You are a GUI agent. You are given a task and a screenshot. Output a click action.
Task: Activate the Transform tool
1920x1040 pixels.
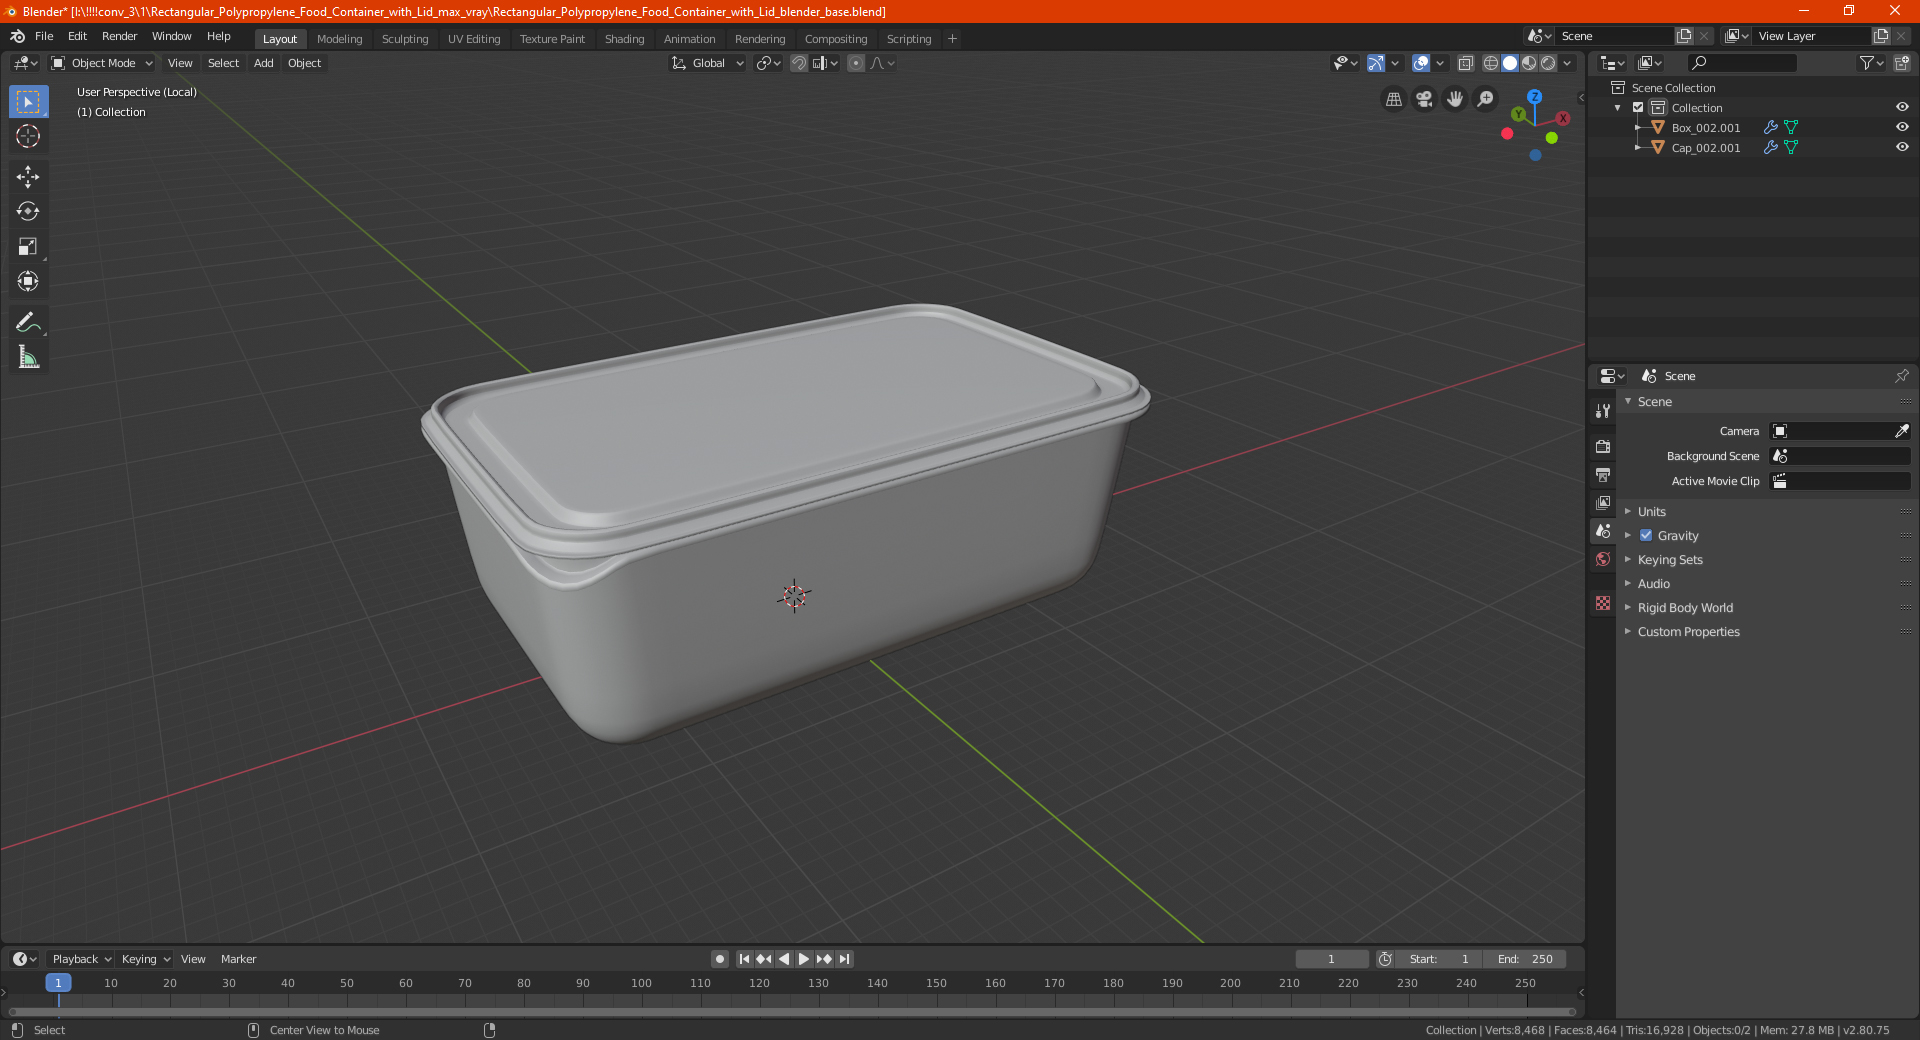click(x=28, y=282)
